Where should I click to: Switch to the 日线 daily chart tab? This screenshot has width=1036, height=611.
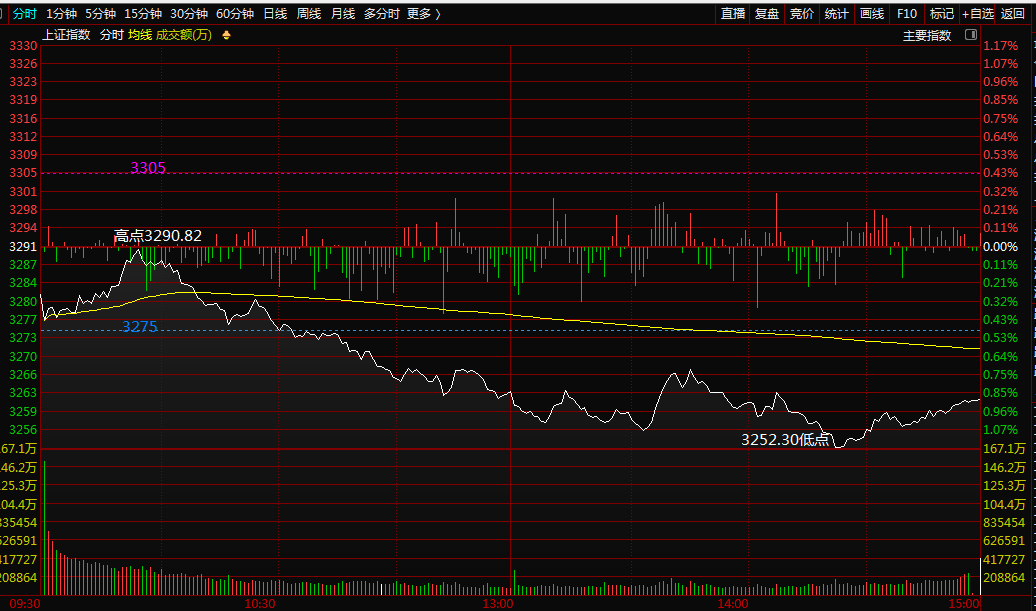pyautogui.click(x=275, y=13)
